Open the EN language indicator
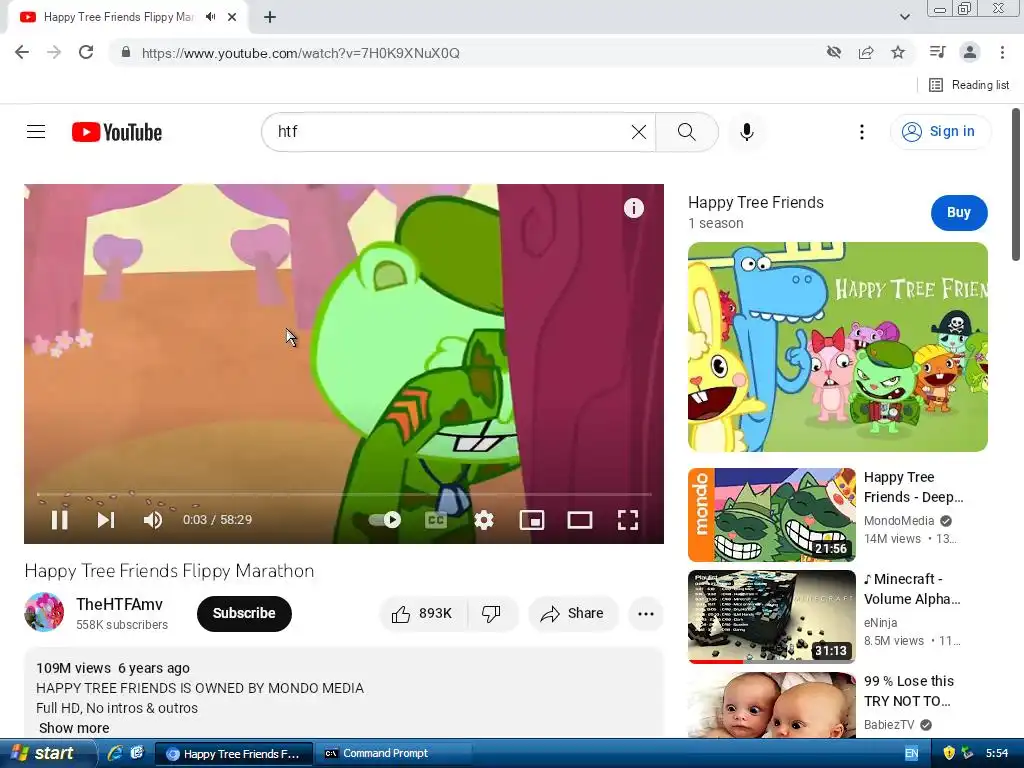This screenshot has height=768, width=1024. 911,753
